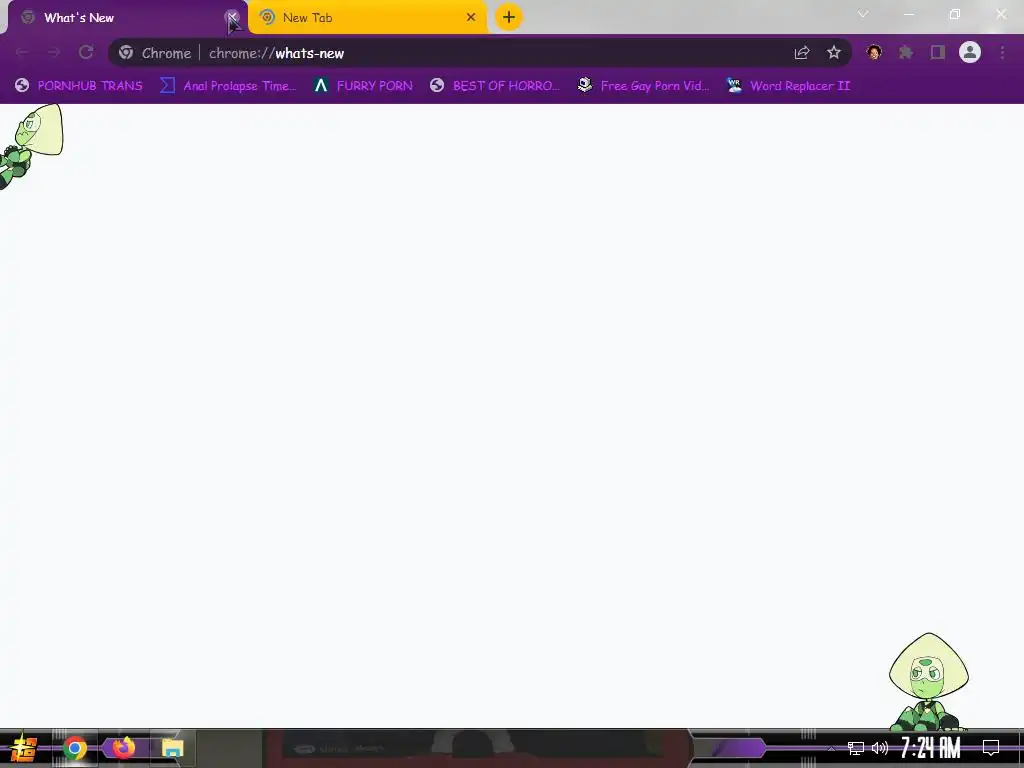The width and height of the screenshot is (1024, 768).
Task: Open the Word Replacer II bookmark
Action: 788,86
